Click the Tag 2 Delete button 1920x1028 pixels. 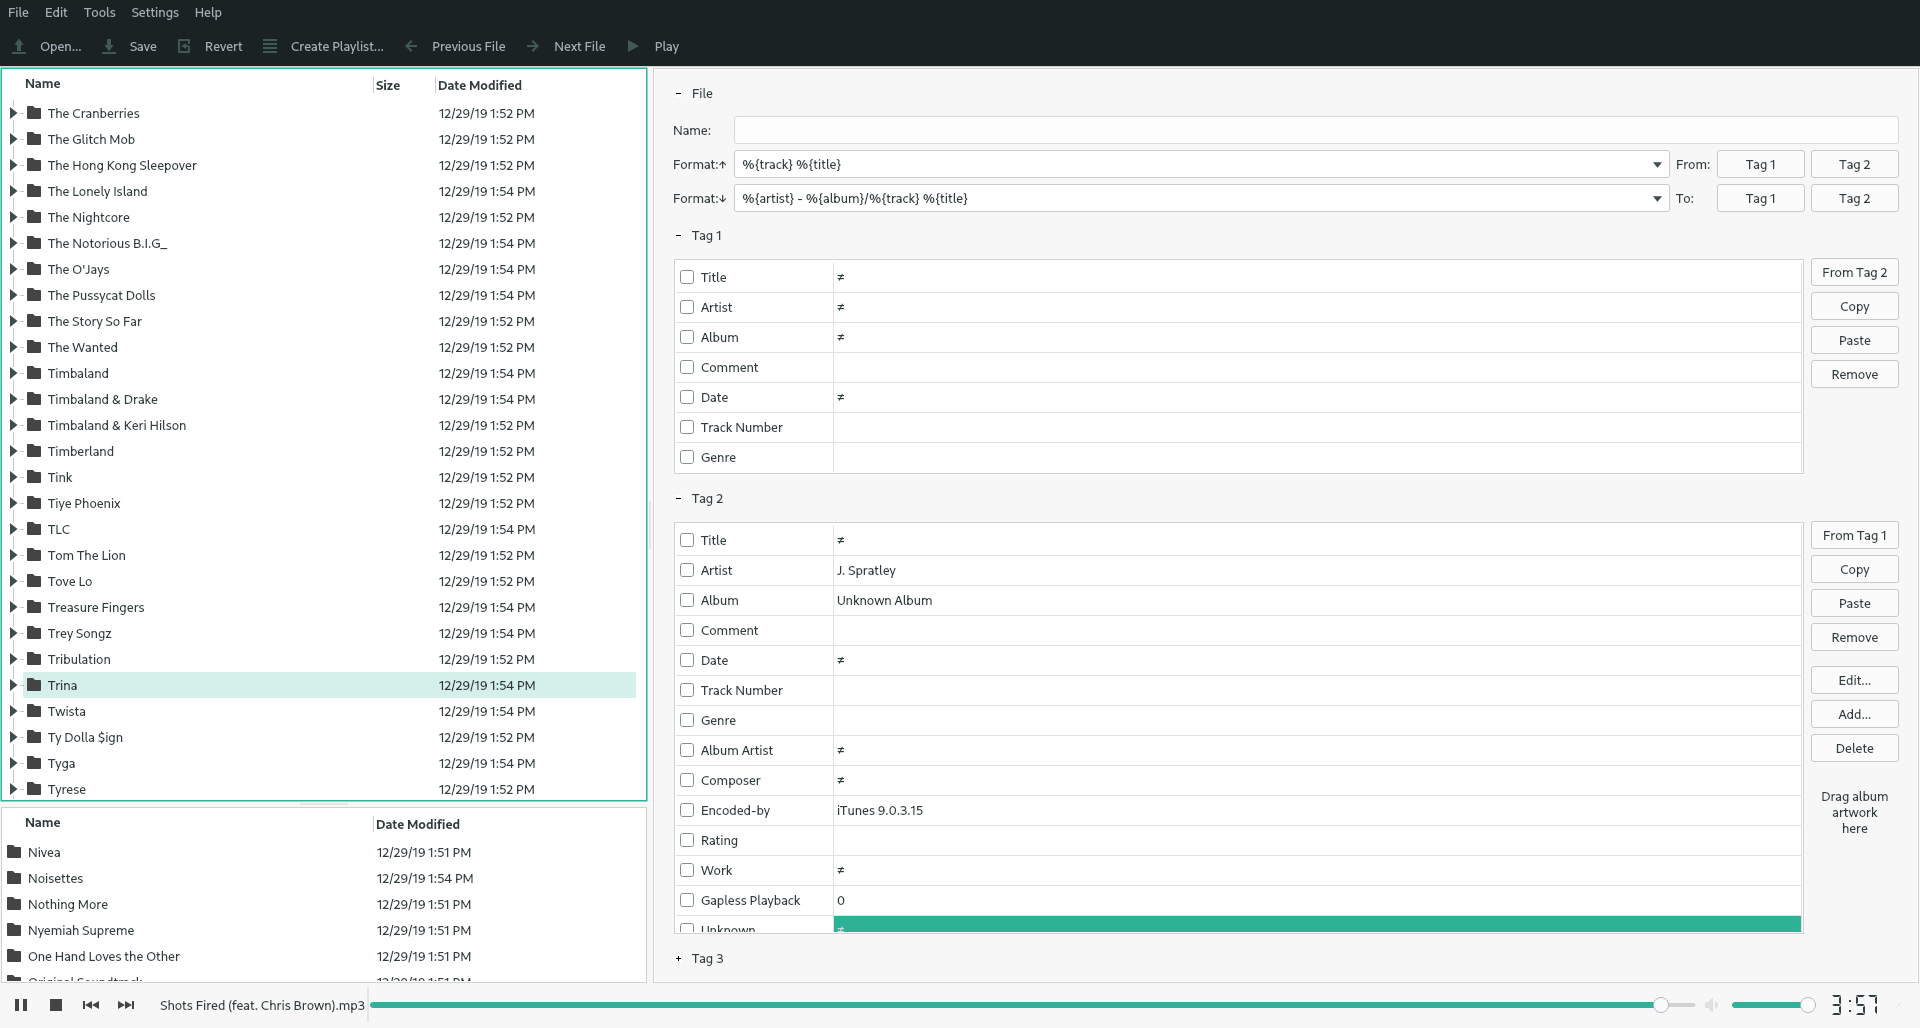(1854, 748)
